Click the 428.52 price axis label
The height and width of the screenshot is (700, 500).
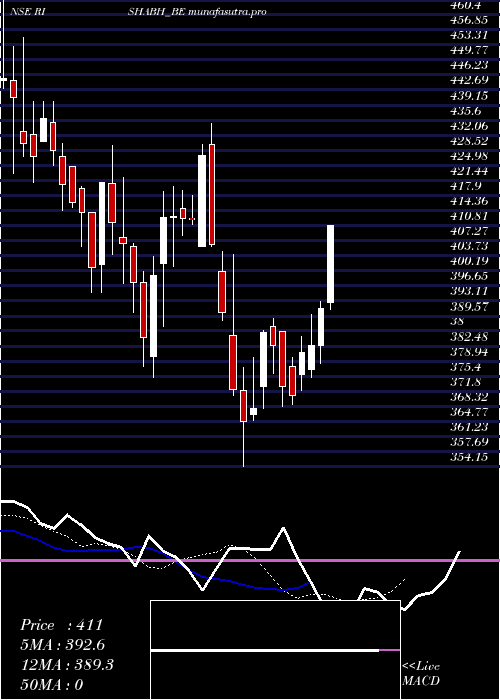pos(469,142)
